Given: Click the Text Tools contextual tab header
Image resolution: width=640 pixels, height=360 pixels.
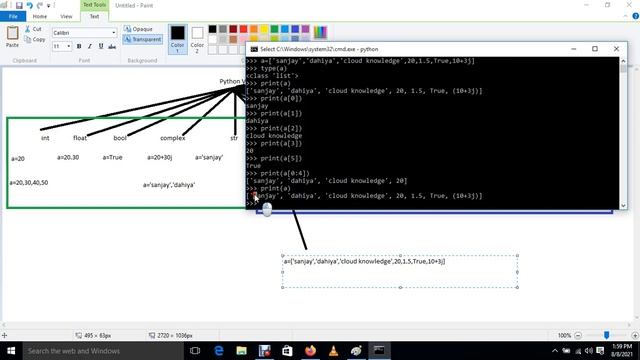Looking at the screenshot, I should pos(94,5).
